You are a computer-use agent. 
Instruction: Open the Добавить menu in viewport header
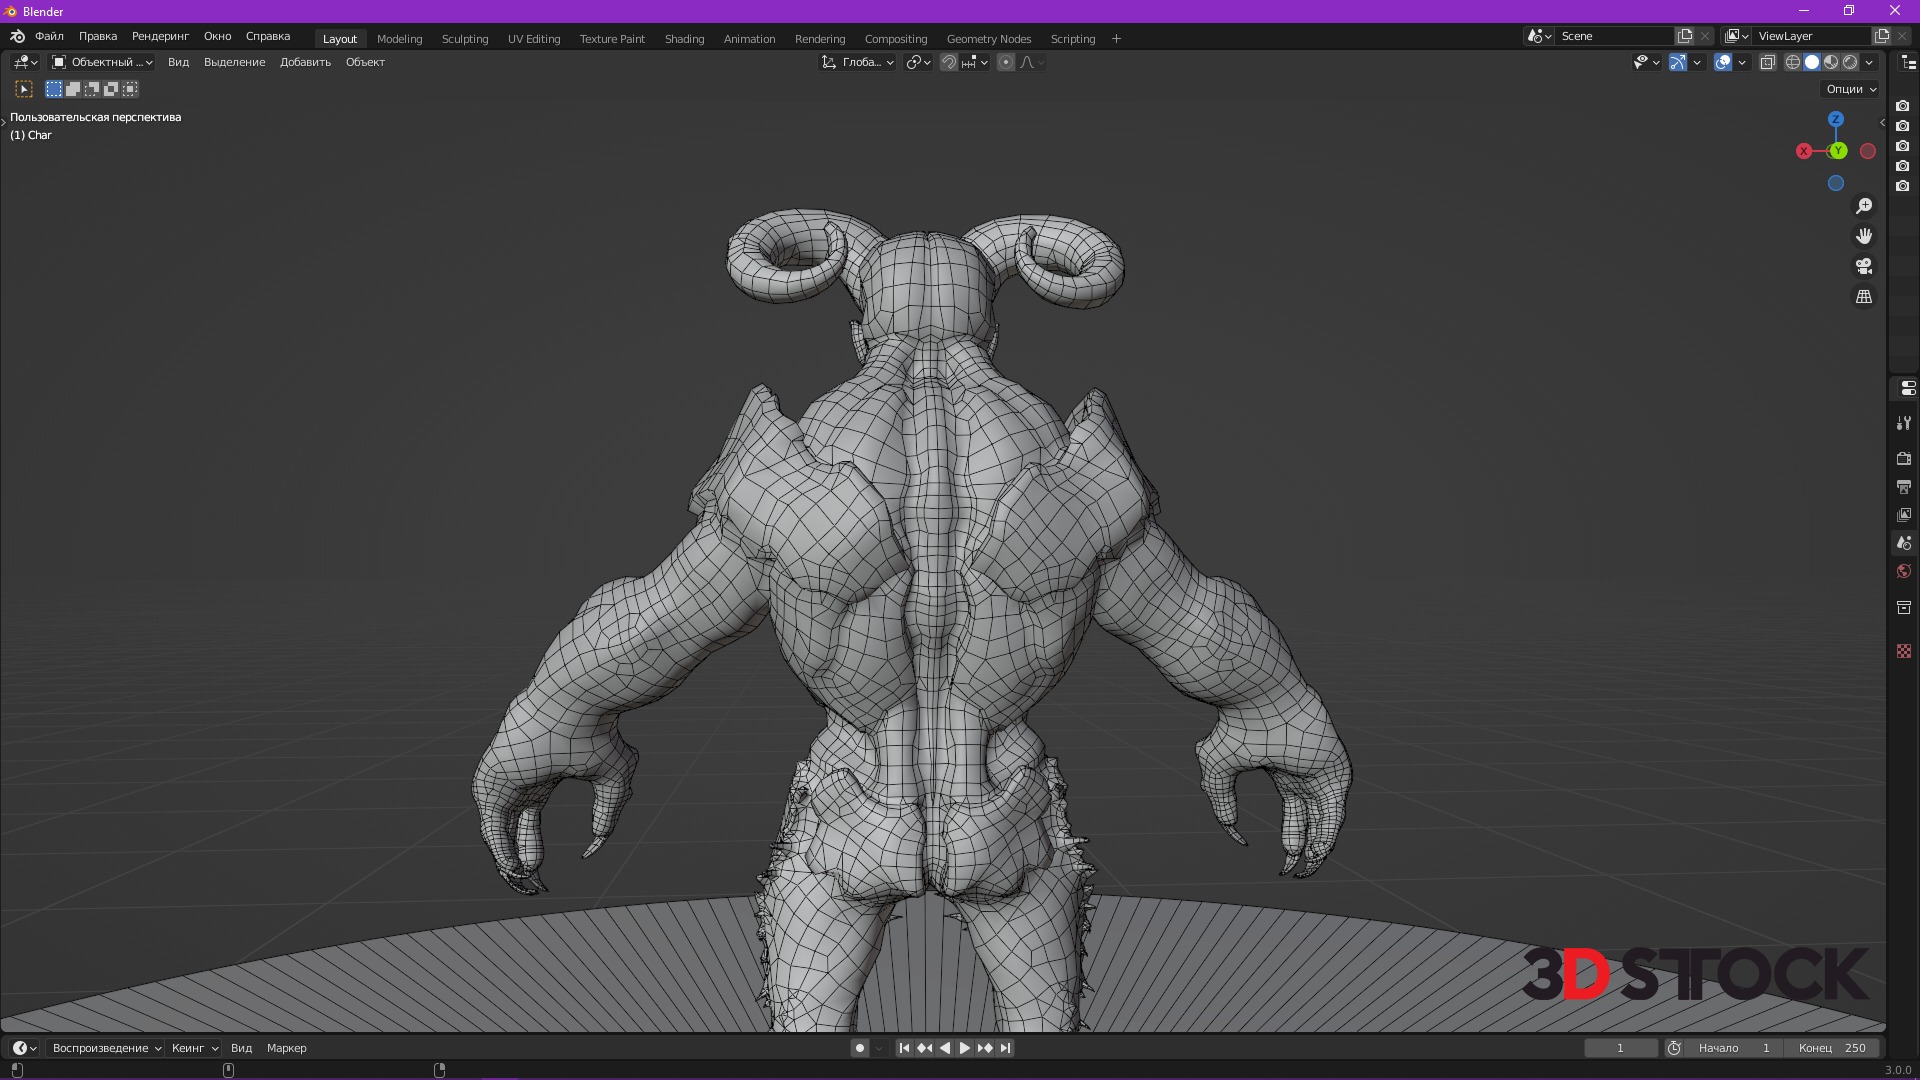(305, 62)
